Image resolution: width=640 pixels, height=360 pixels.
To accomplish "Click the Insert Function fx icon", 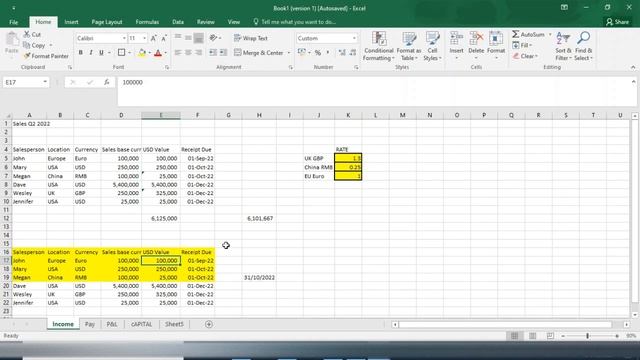I will [107, 82].
